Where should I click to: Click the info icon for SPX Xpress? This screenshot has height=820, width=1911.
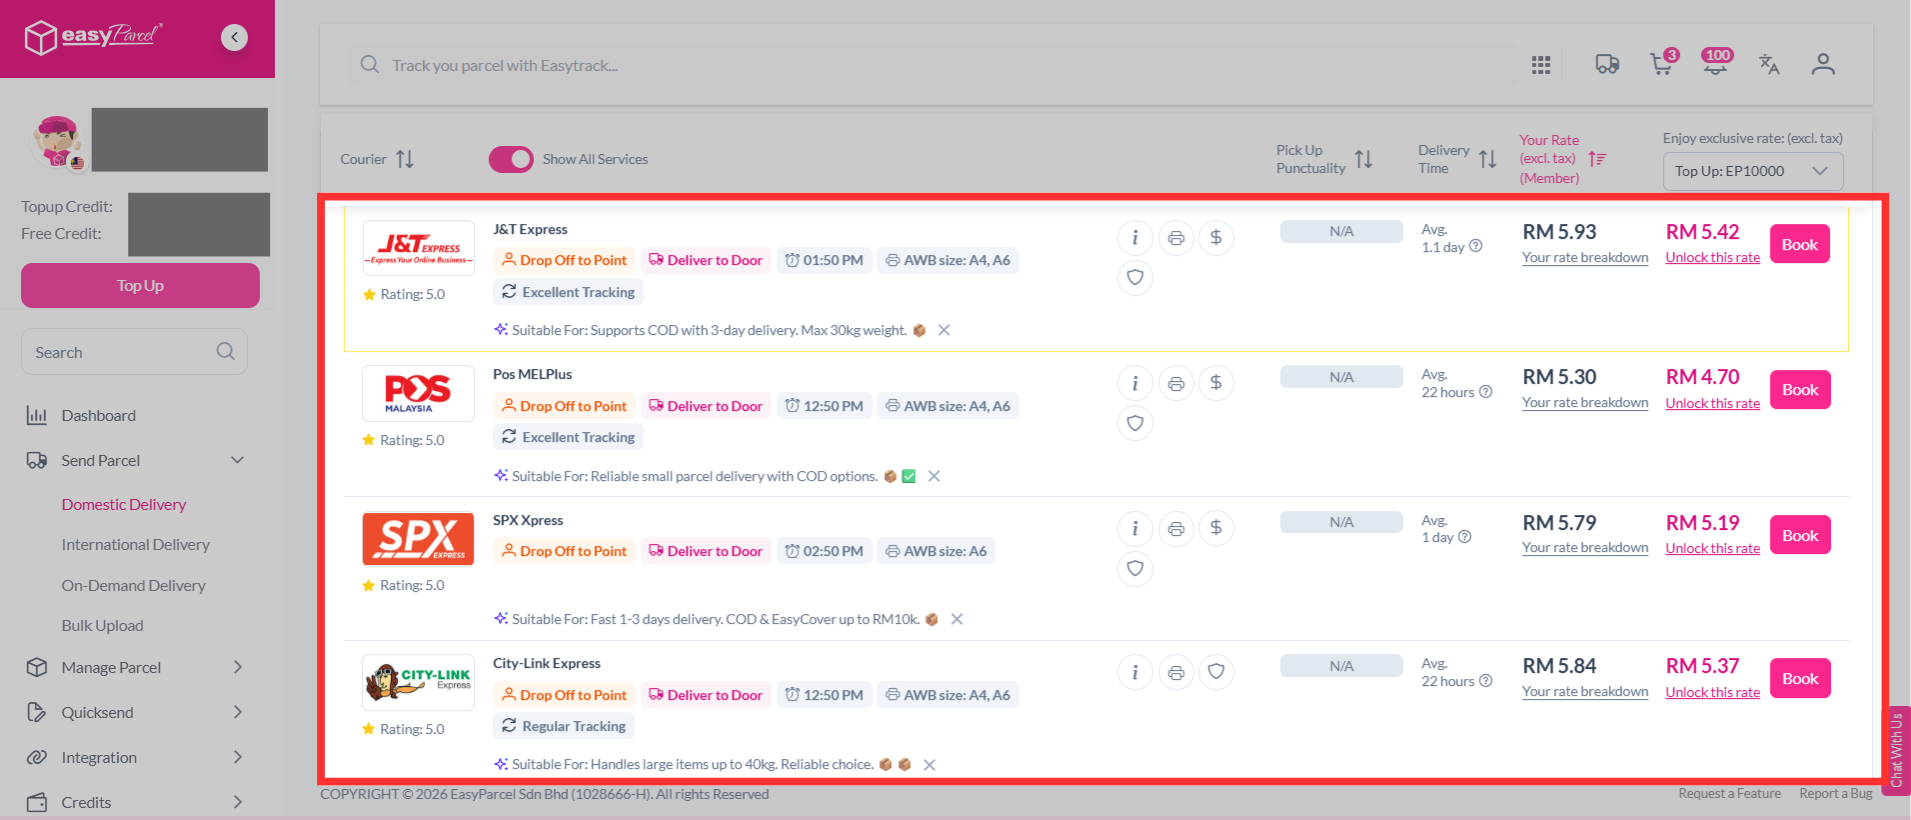coord(1135,528)
